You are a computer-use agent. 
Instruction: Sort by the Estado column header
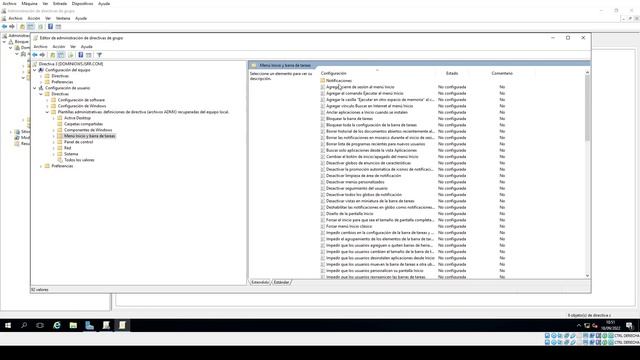(452, 73)
